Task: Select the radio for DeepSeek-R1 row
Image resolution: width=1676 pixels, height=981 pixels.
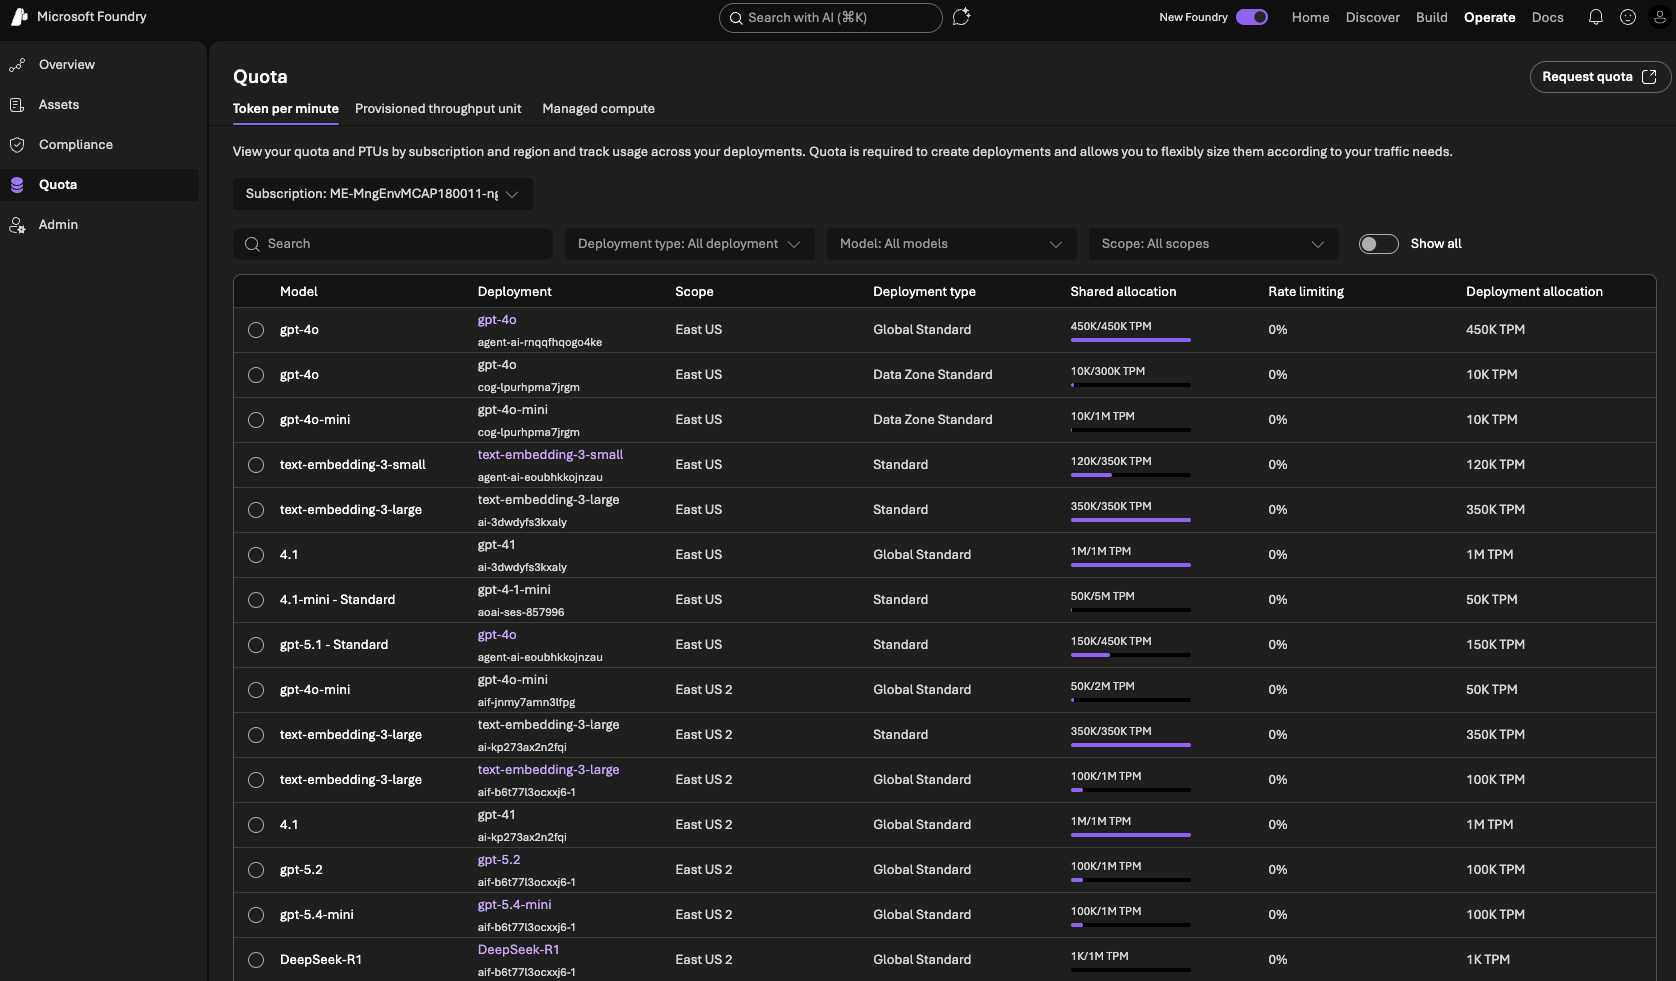Action: pyautogui.click(x=256, y=960)
